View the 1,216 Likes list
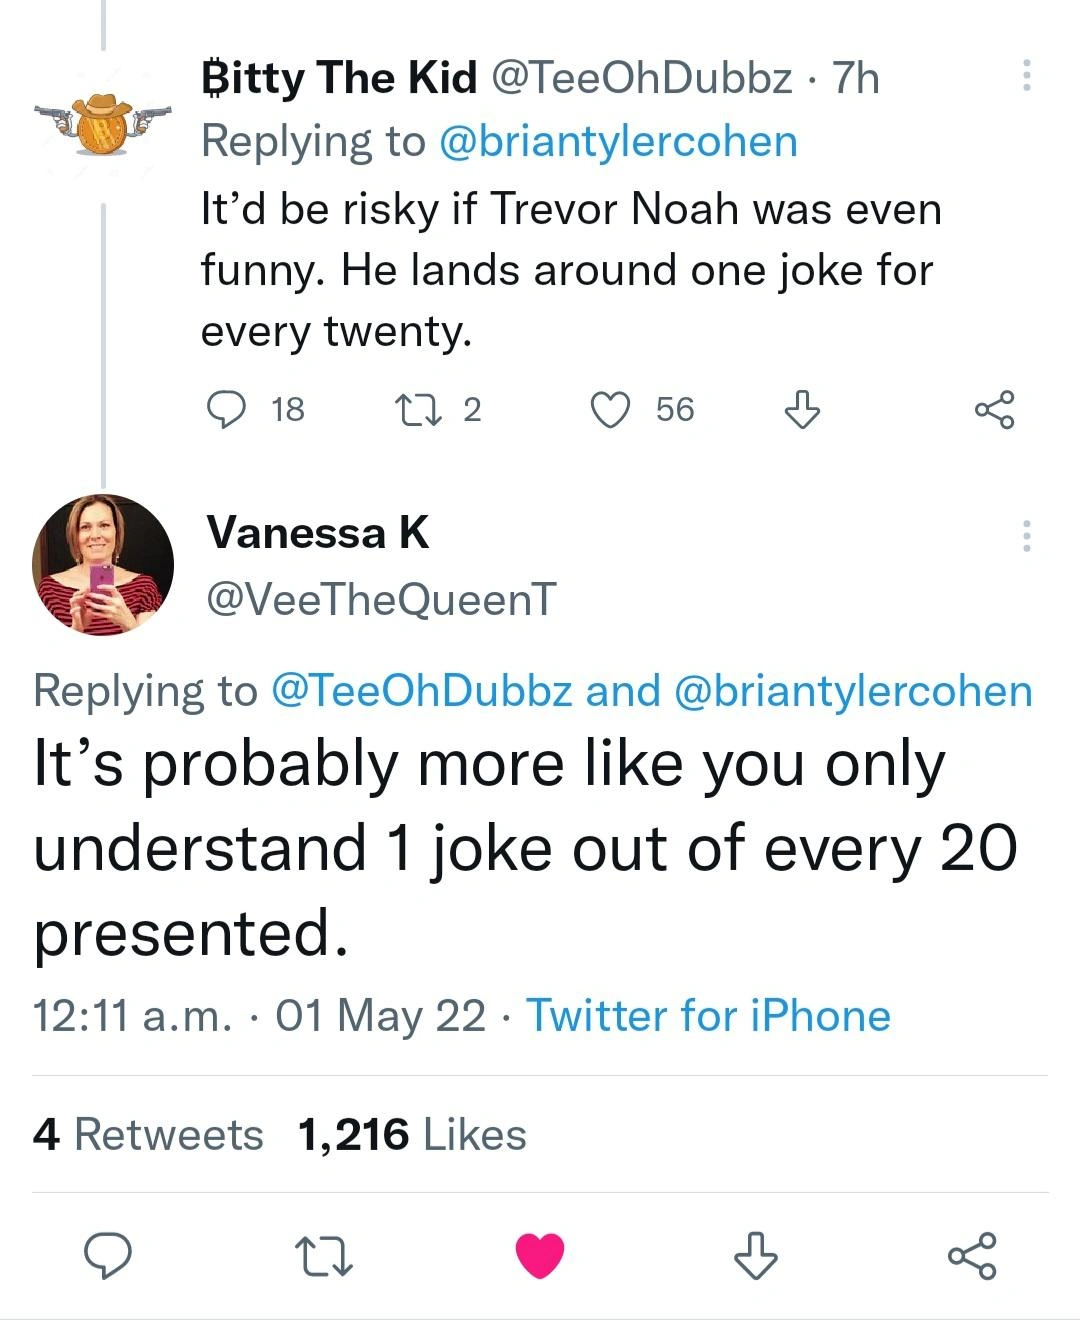 point(412,1135)
